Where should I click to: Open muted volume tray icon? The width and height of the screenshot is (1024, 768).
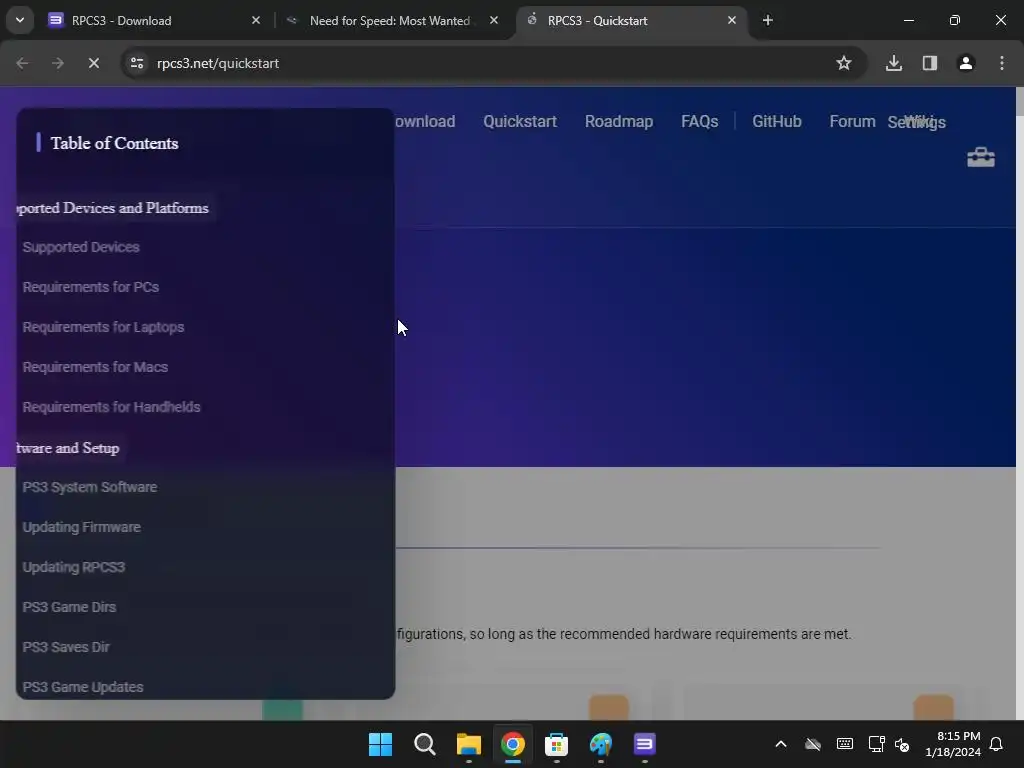coord(902,744)
